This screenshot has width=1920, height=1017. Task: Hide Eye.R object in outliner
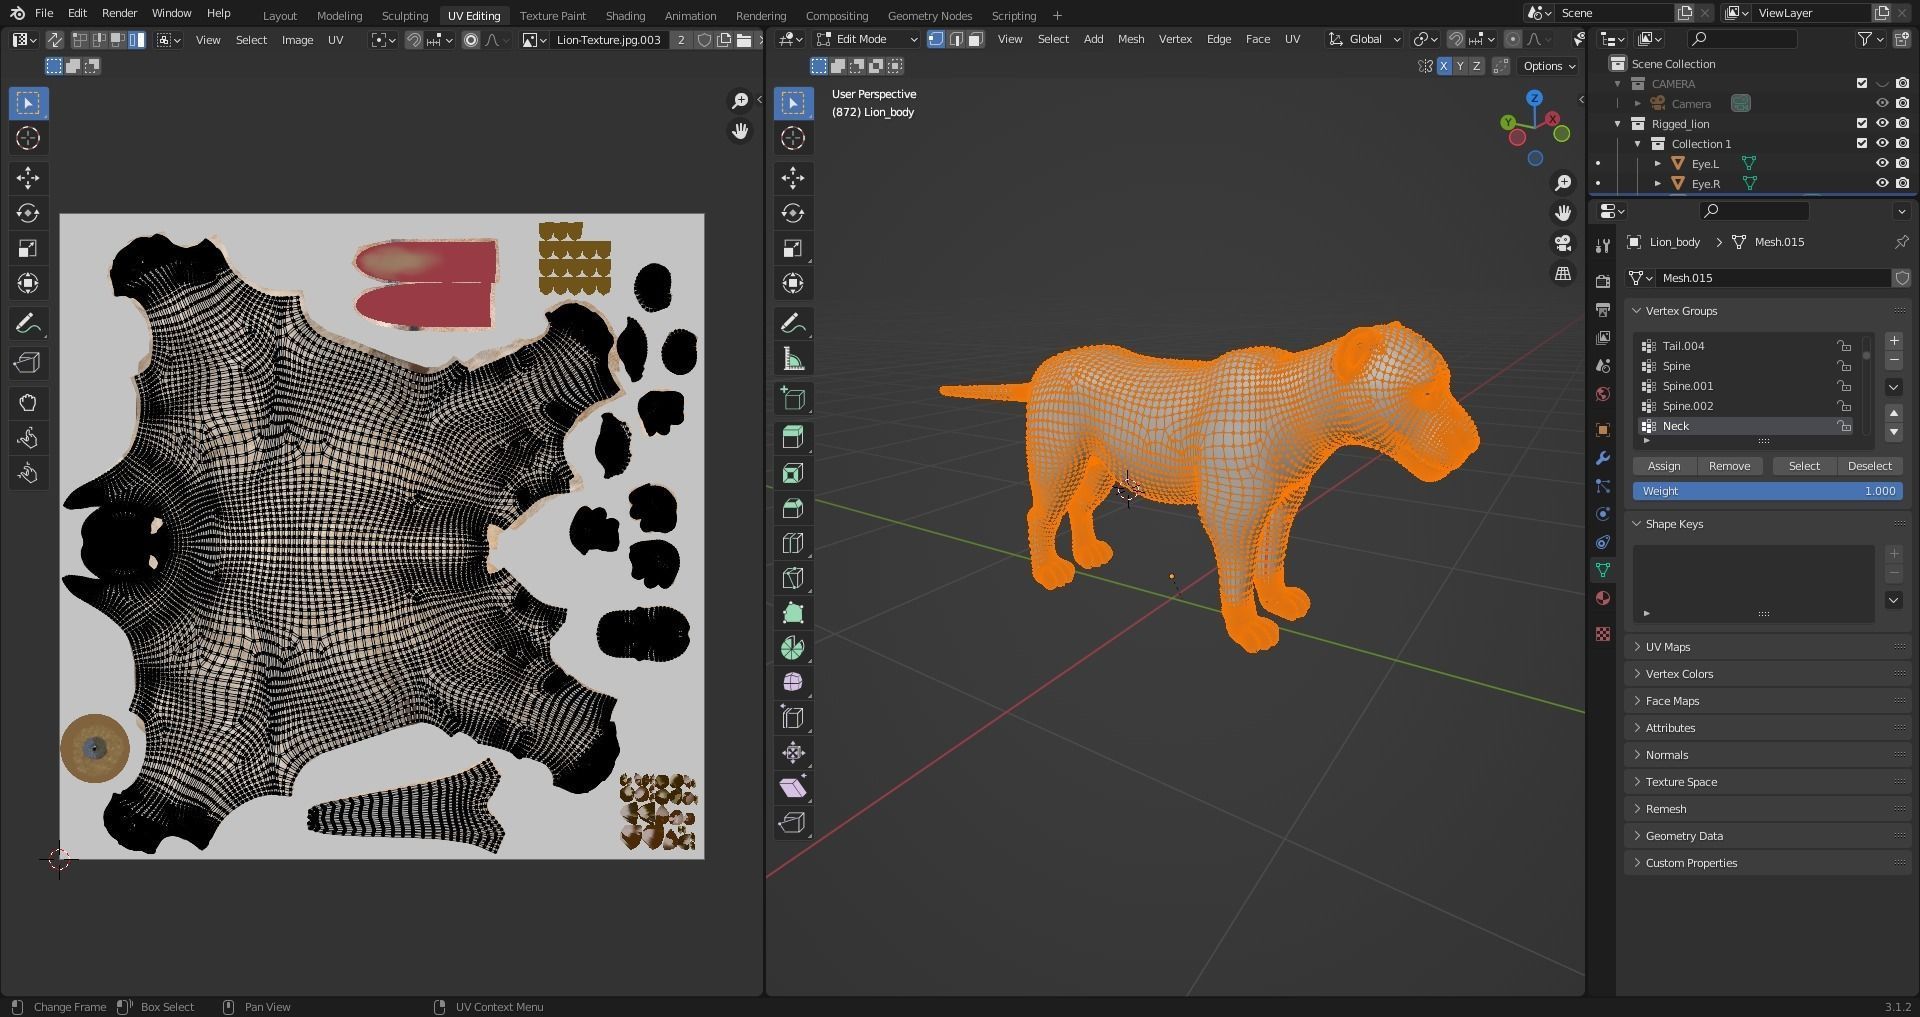1882,183
